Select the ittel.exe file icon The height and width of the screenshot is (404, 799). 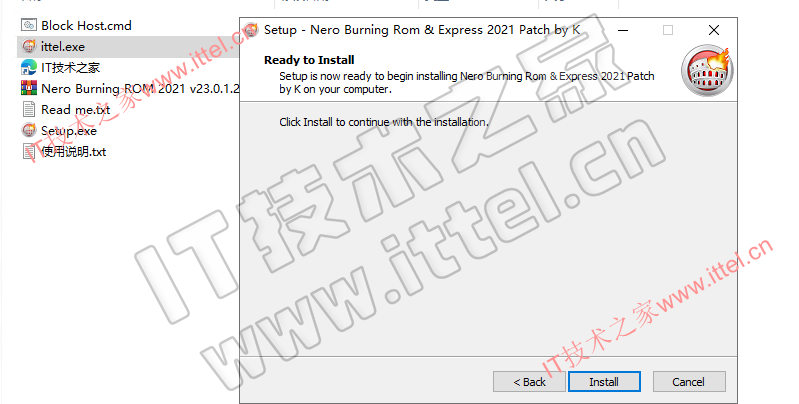tap(29, 46)
